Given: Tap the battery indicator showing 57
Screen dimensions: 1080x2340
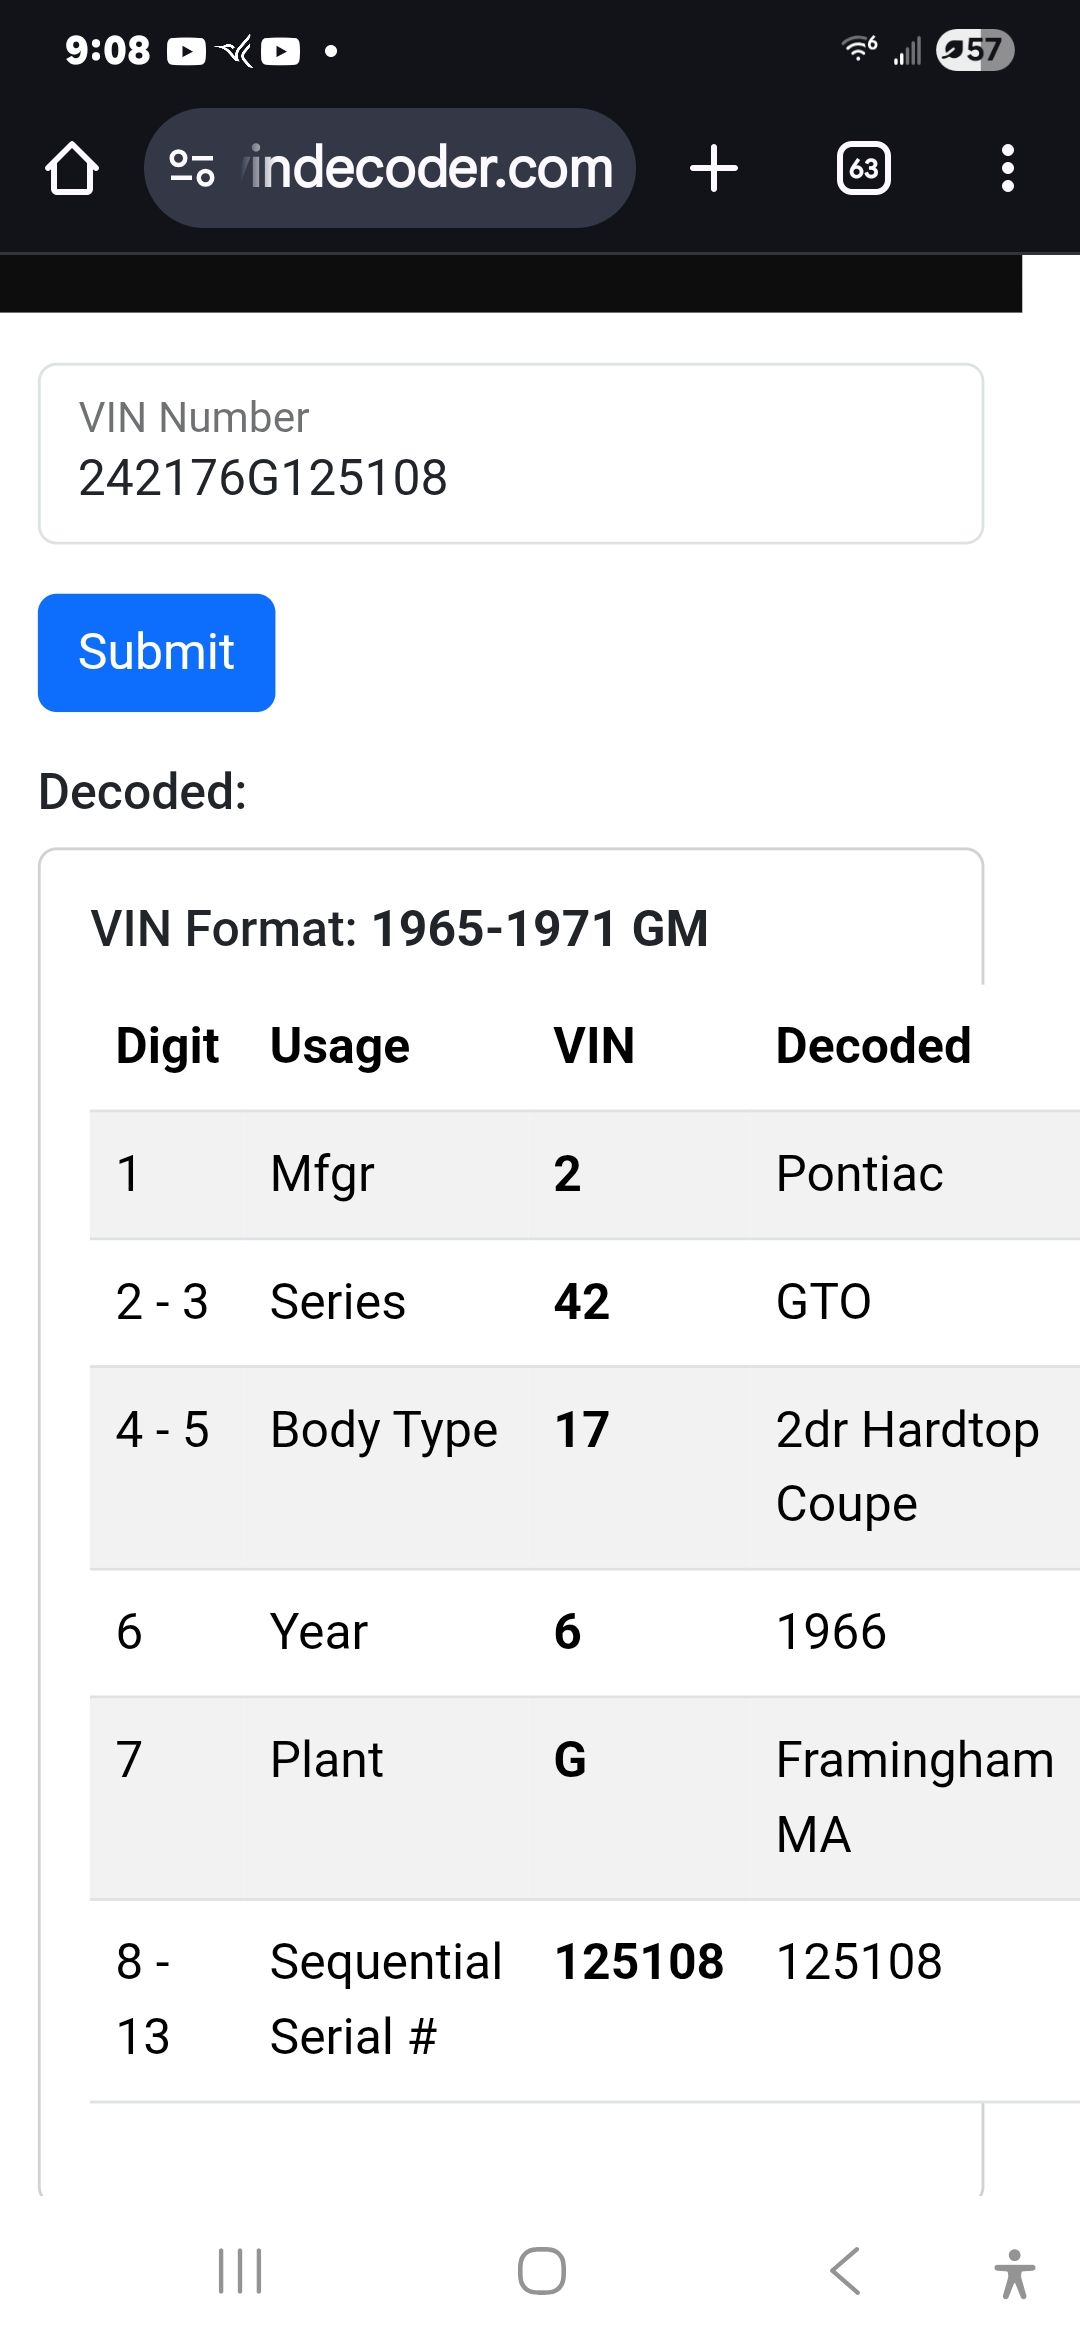Looking at the screenshot, I should click(x=975, y=50).
